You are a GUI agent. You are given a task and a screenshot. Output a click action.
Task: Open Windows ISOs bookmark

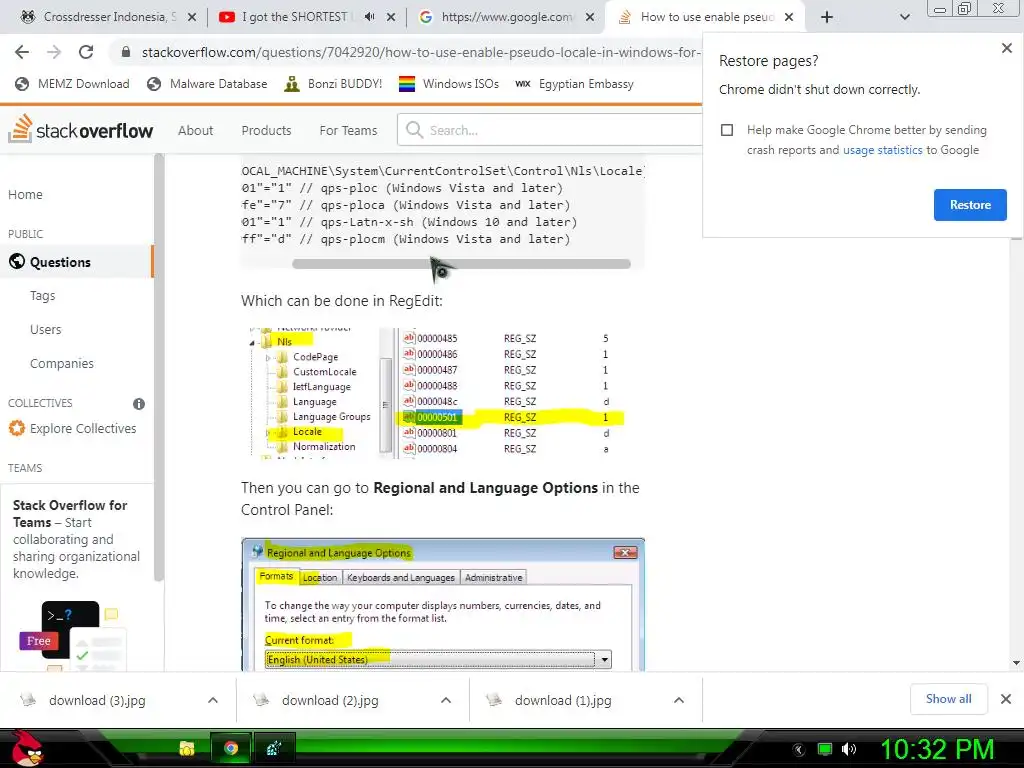[449, 84]
